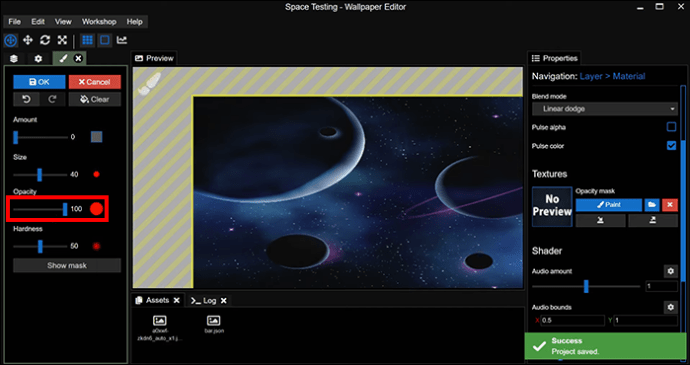Remove opacity mask with red X
The image size is (690, 365).
[670, 205]
